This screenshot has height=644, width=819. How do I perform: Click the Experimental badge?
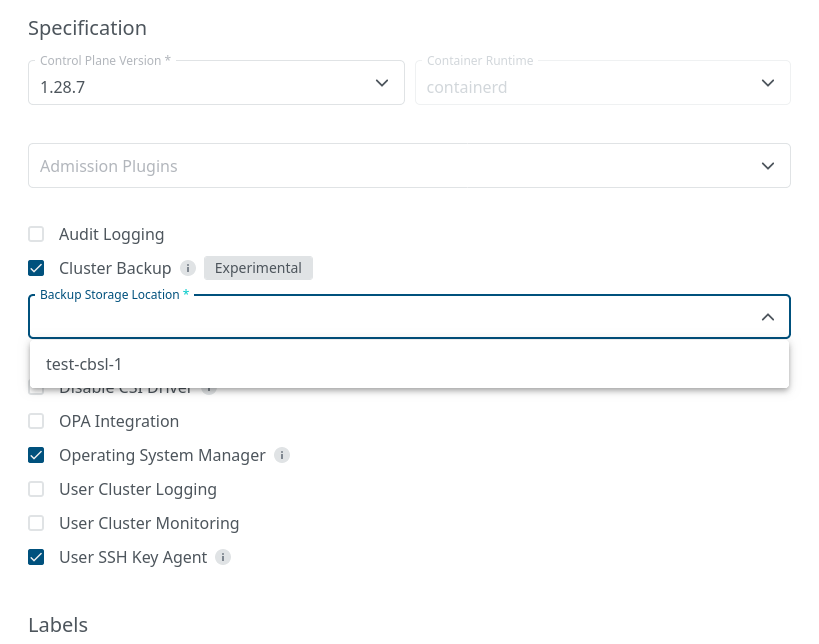pos(258,268)
